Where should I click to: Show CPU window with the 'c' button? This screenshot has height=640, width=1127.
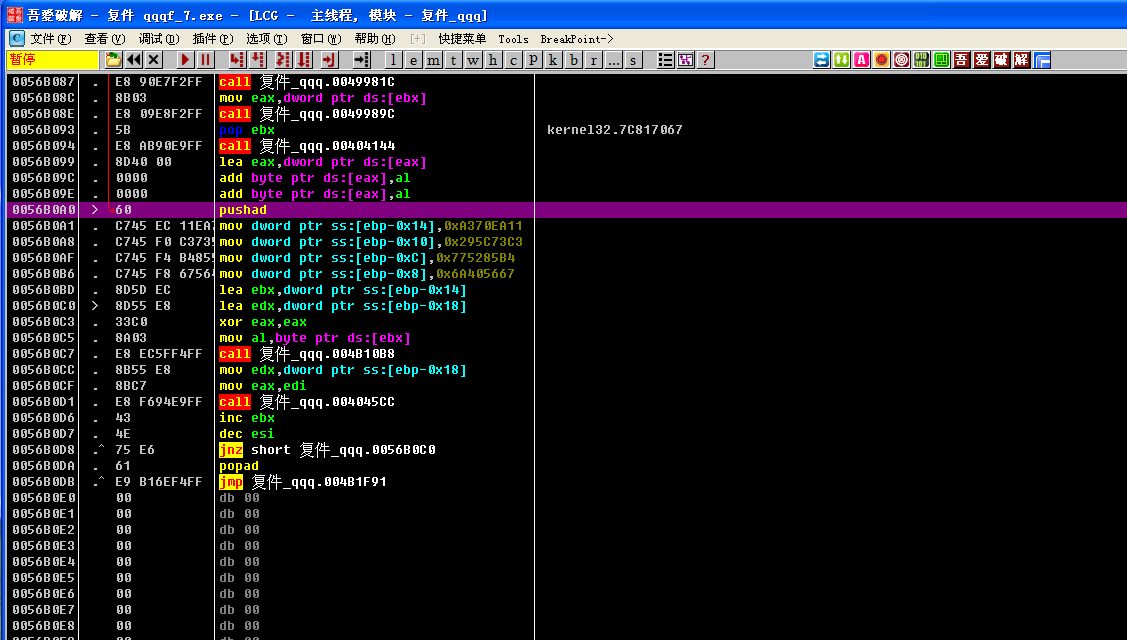click(x=513, y=60)
